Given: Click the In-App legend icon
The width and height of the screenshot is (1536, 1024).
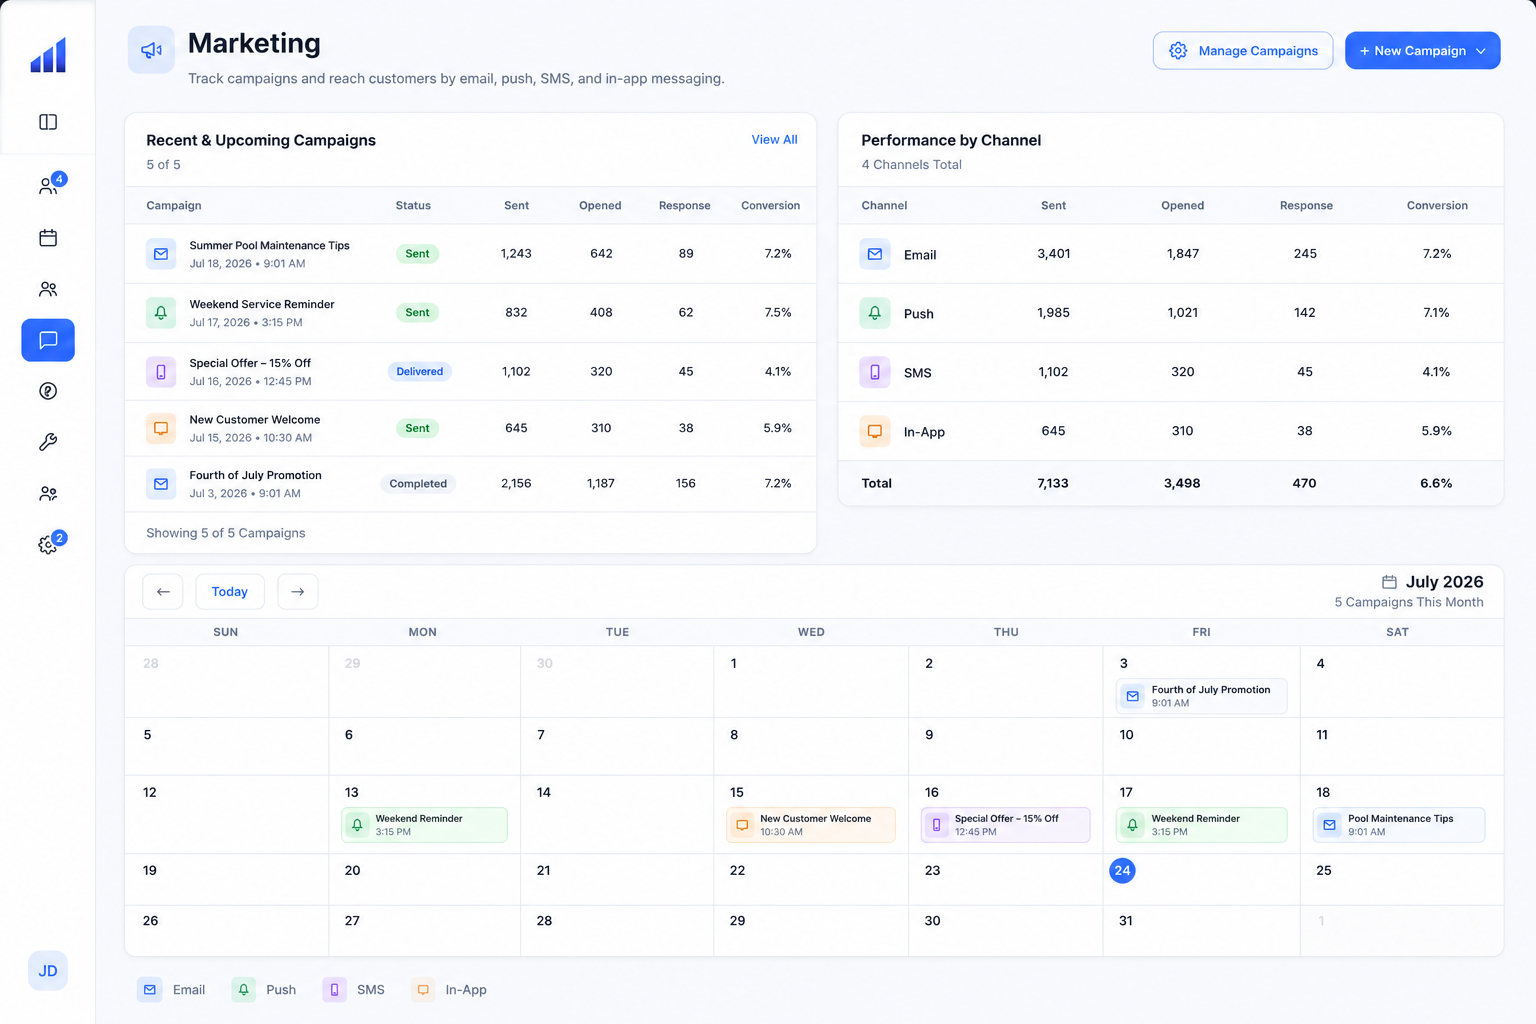Looking at the screenshot, I should pos(423,990).
